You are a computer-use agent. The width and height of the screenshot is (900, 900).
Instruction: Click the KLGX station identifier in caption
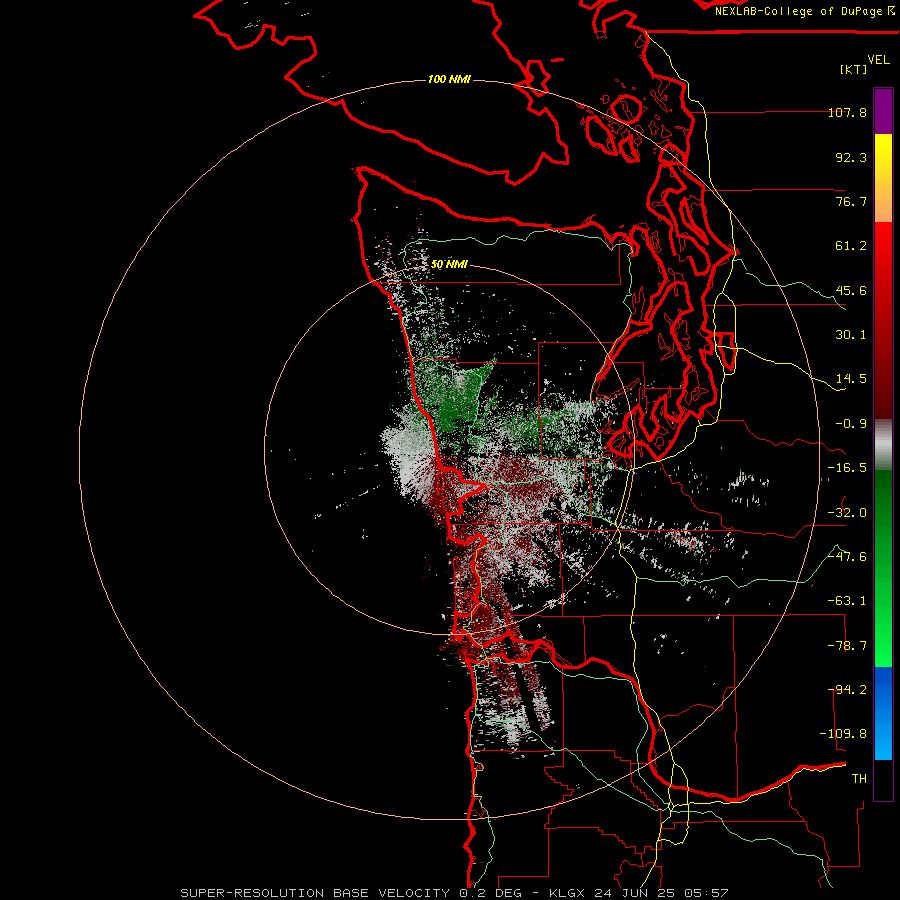pyautogui.click(x=568, y=893)
